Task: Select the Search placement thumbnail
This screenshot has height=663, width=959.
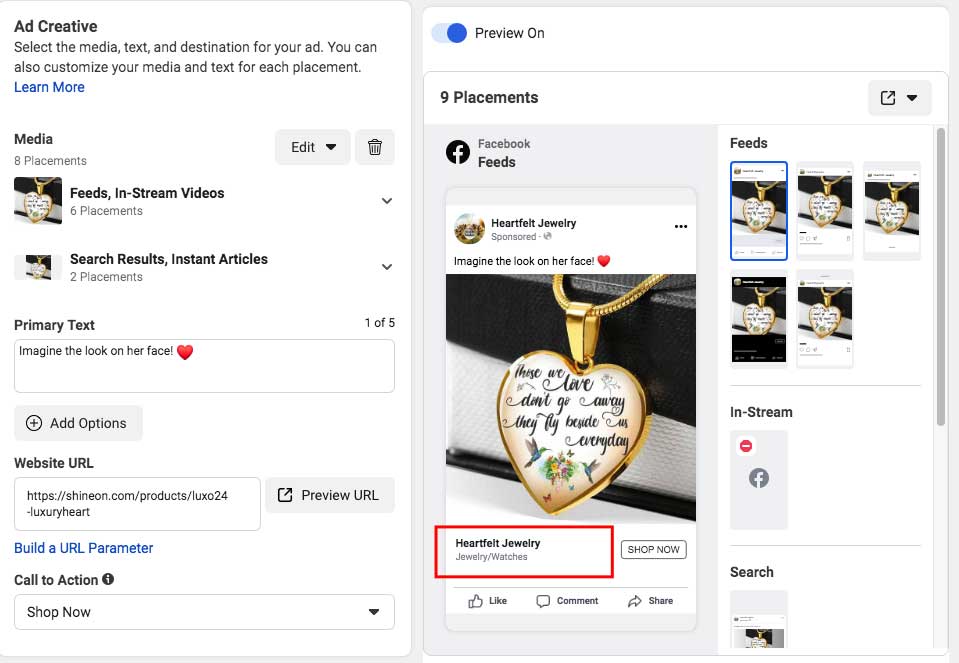Action: point(759,619)
